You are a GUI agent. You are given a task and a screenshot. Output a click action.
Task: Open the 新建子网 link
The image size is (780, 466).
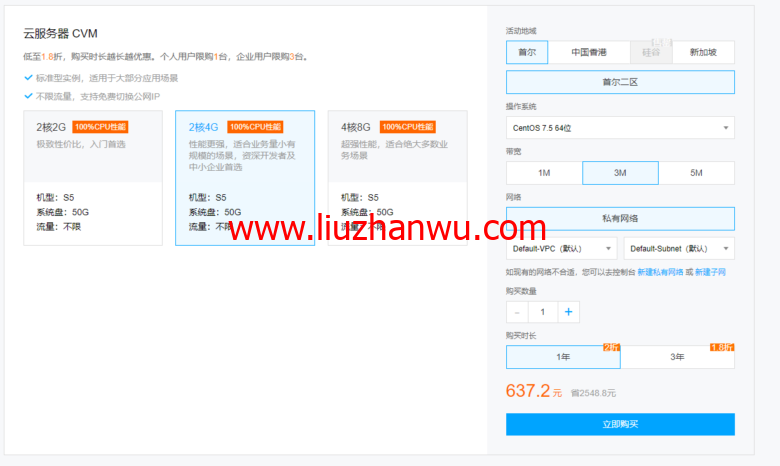click(710, 272)
